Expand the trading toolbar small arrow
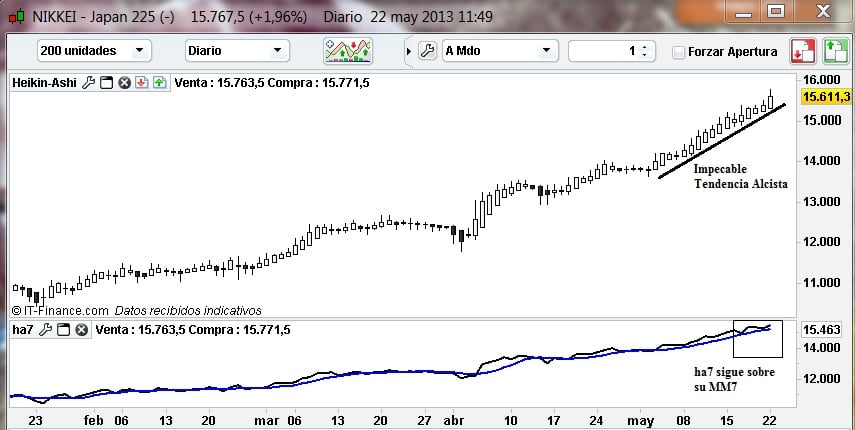 410,52
